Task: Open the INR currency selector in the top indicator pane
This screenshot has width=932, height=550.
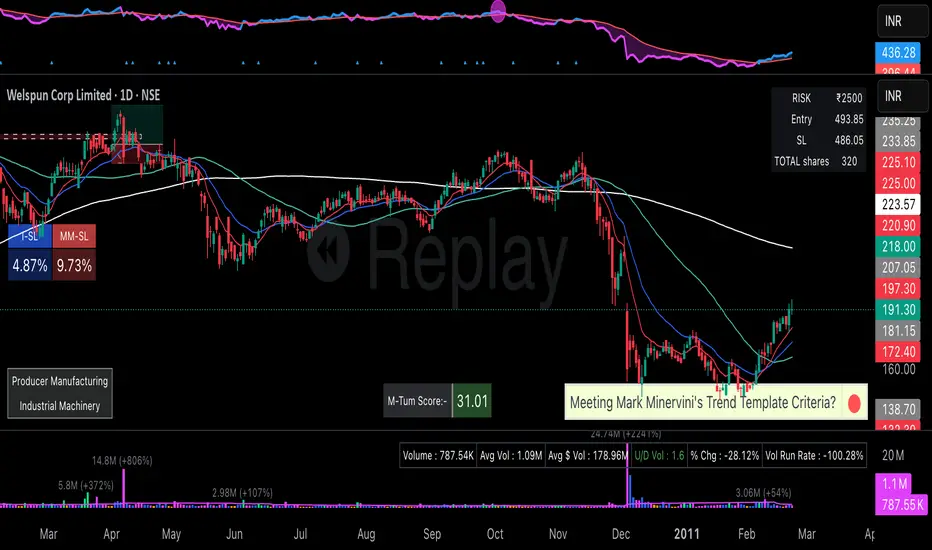Action: pyautogui.click(x=903, y=21)
